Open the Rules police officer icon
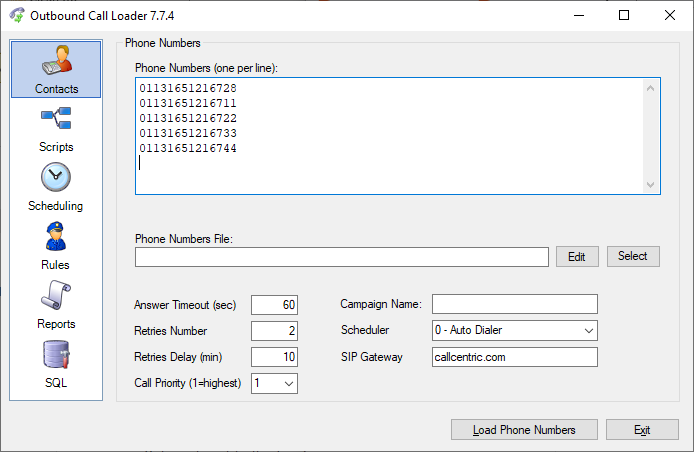 56,238
